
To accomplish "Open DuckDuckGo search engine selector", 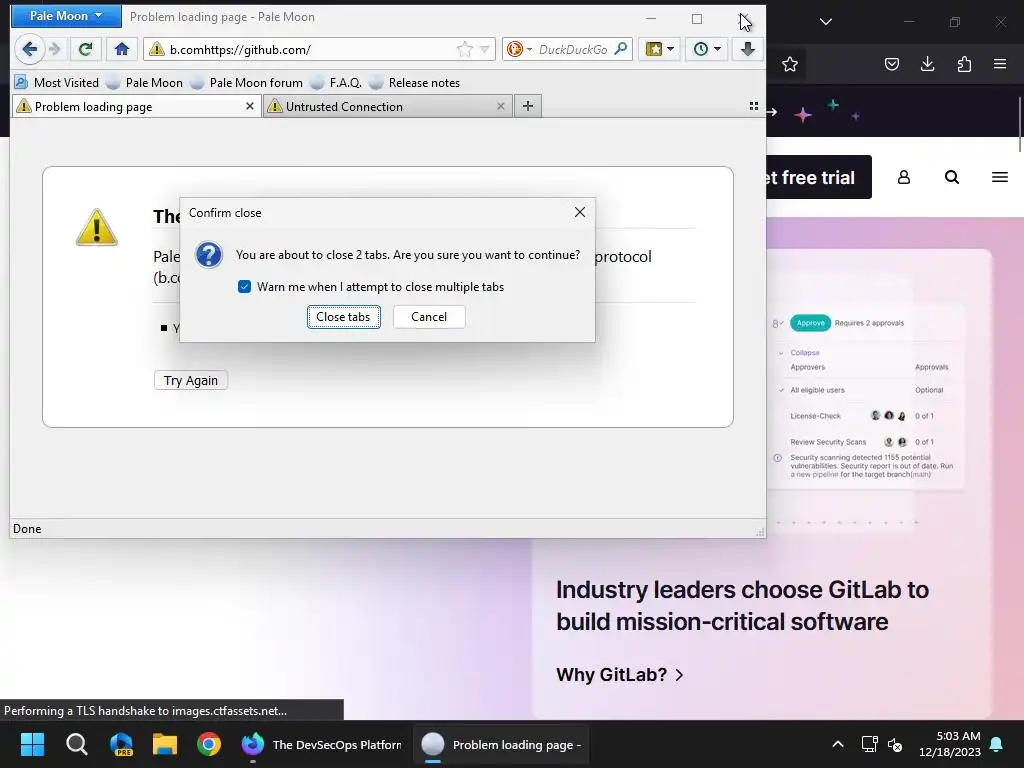I will [x=520, y=49].
